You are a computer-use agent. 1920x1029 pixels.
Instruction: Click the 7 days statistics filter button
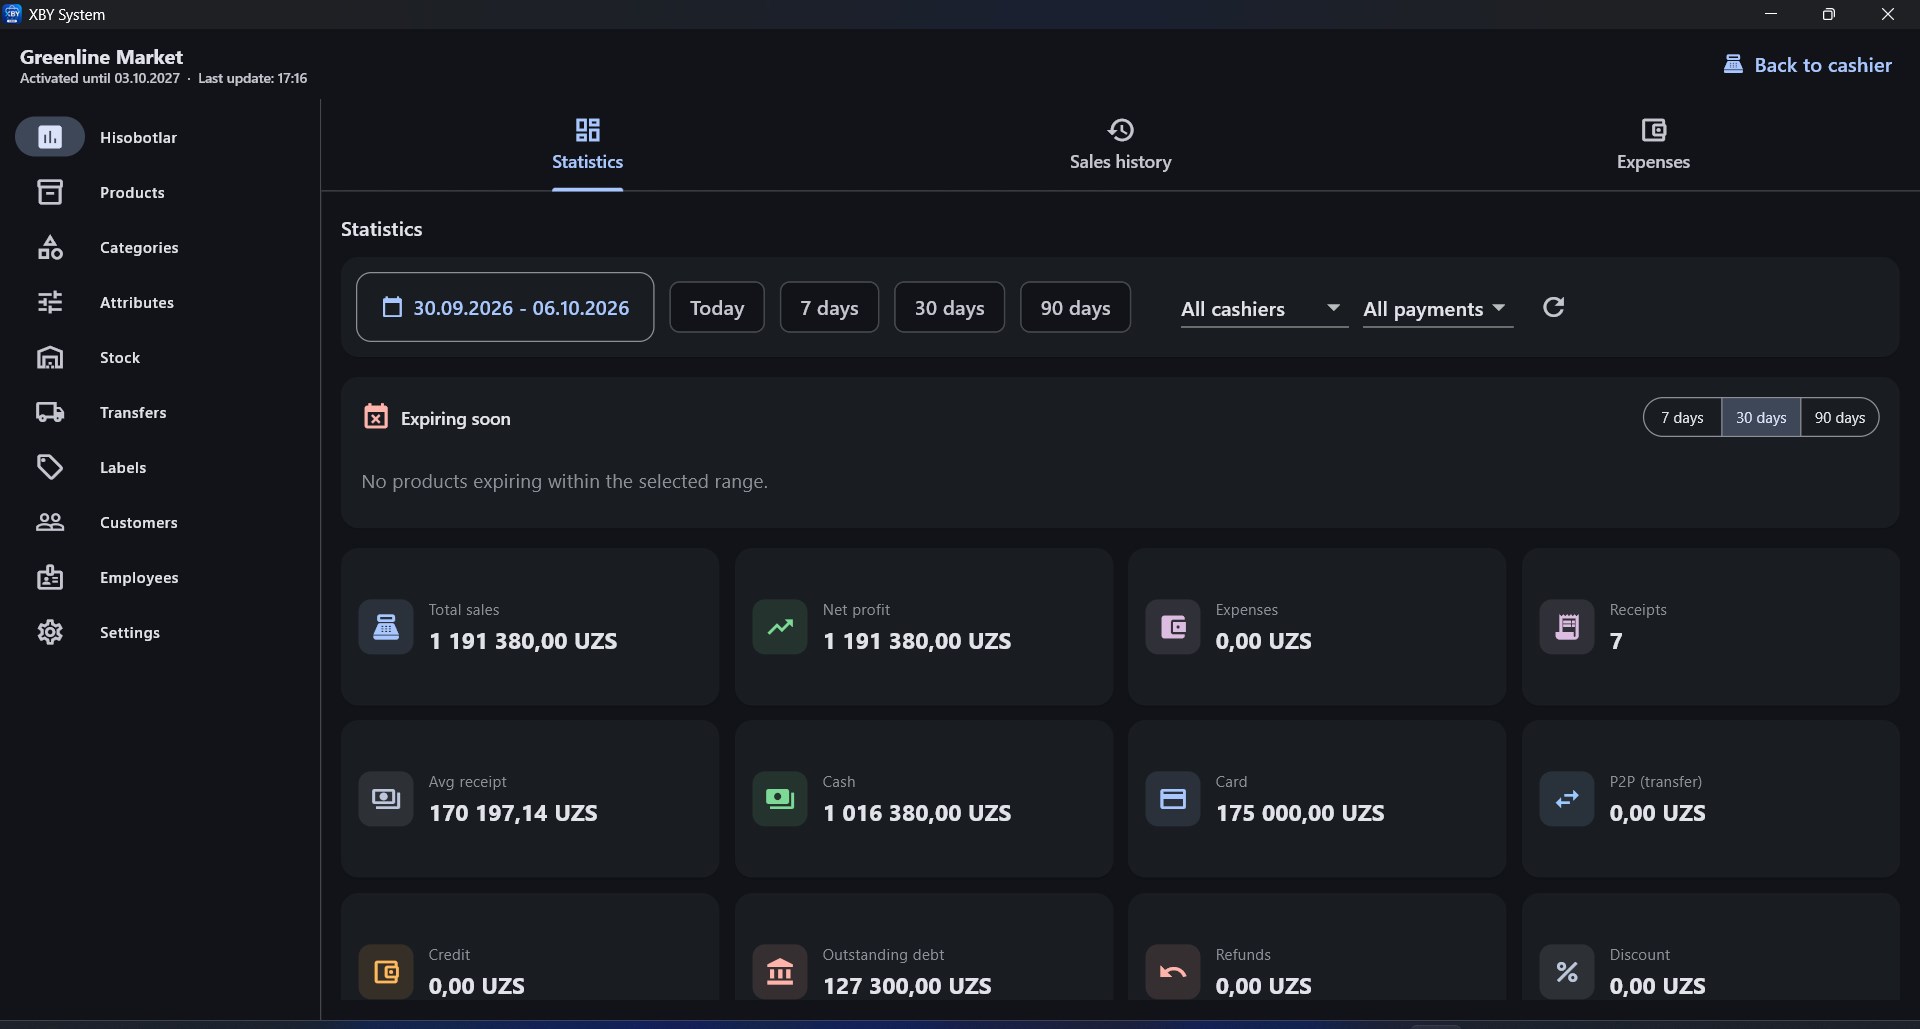click(829, 307)
